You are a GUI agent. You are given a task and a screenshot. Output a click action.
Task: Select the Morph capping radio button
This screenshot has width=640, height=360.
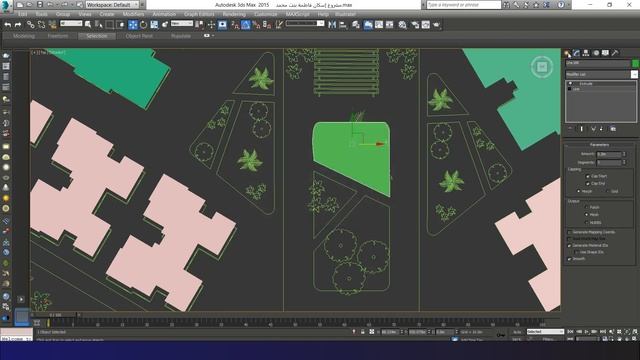point(578,191)
